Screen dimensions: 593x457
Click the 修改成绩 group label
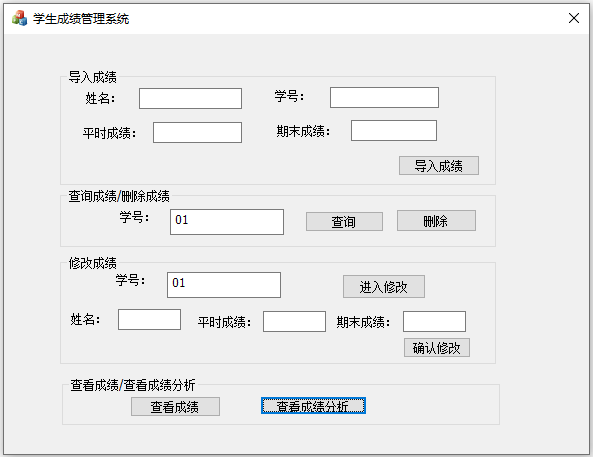[93, 263]
